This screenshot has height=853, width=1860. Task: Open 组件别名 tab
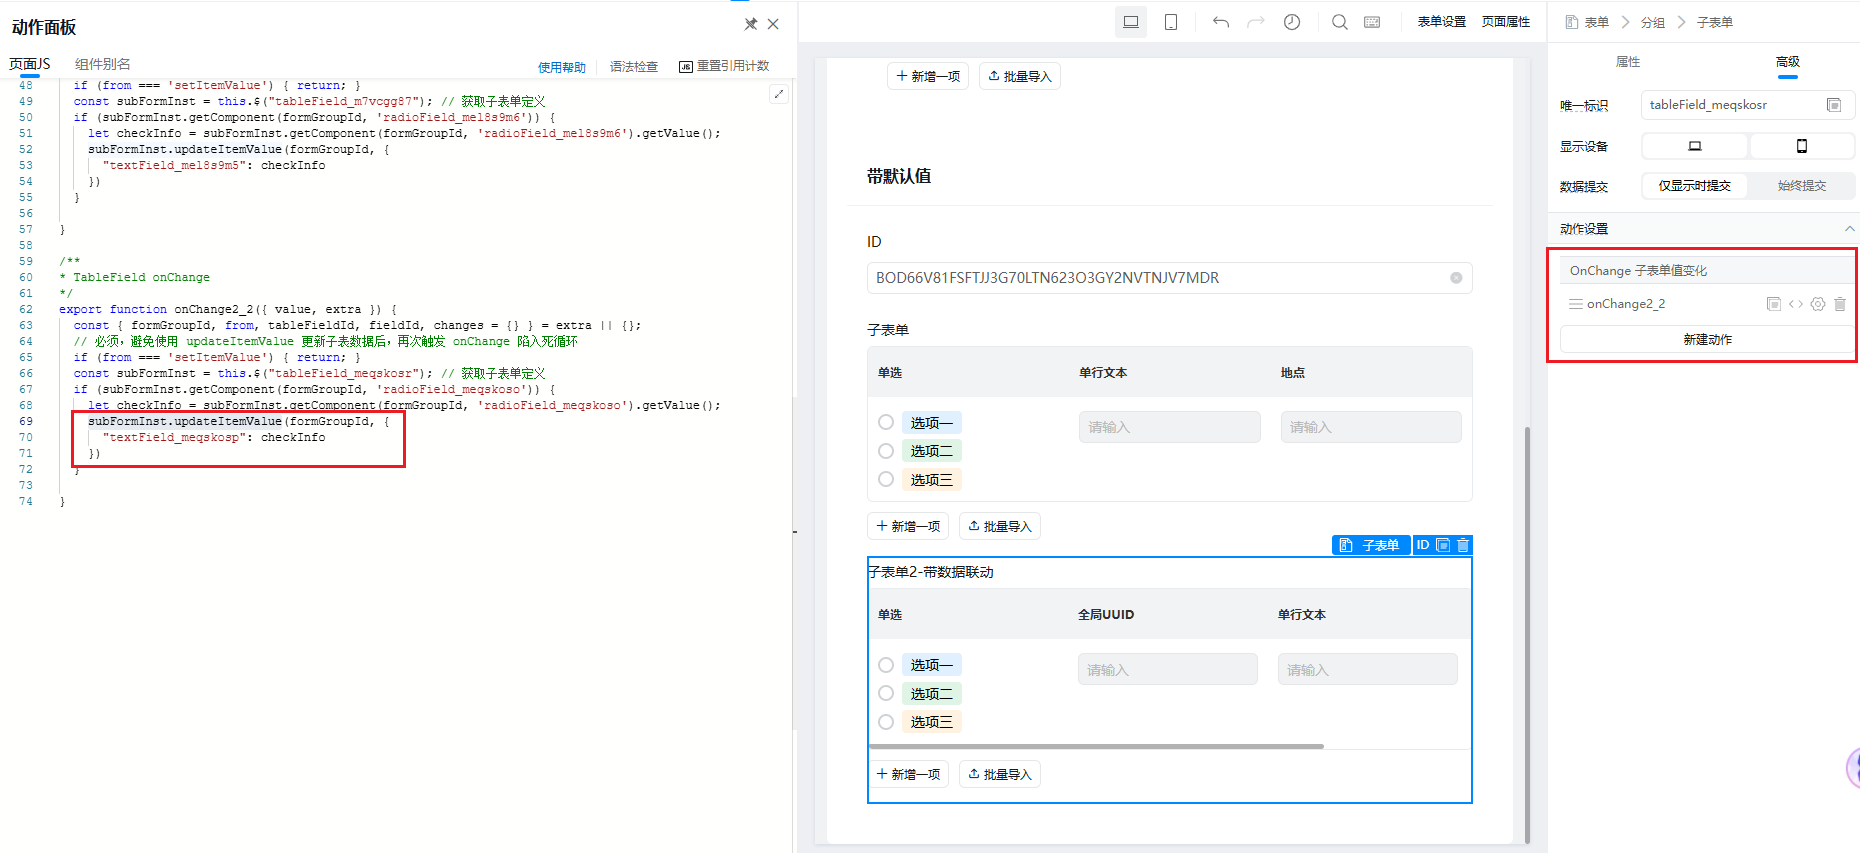[103, 64]
